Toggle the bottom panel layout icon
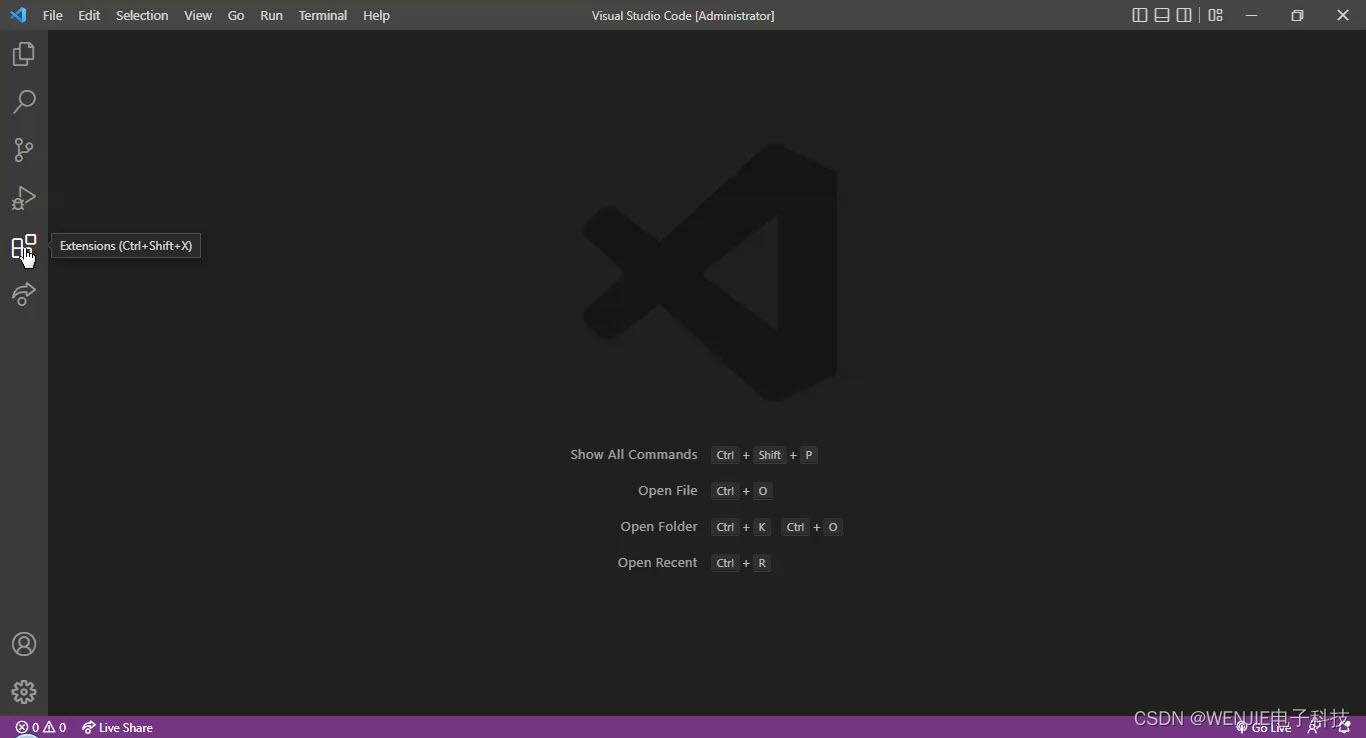Image resolution: width=1366 pixels, height=738 pixels. [1162, 15]
